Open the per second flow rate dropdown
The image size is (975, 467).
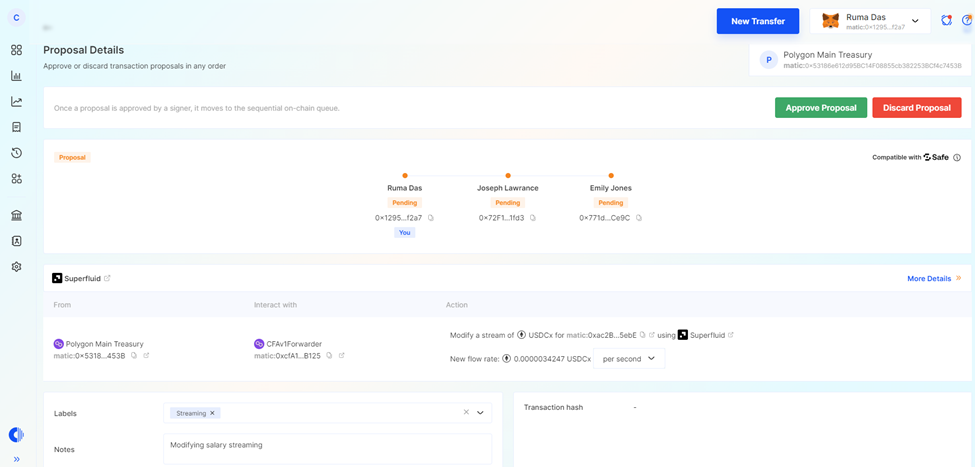629,358
